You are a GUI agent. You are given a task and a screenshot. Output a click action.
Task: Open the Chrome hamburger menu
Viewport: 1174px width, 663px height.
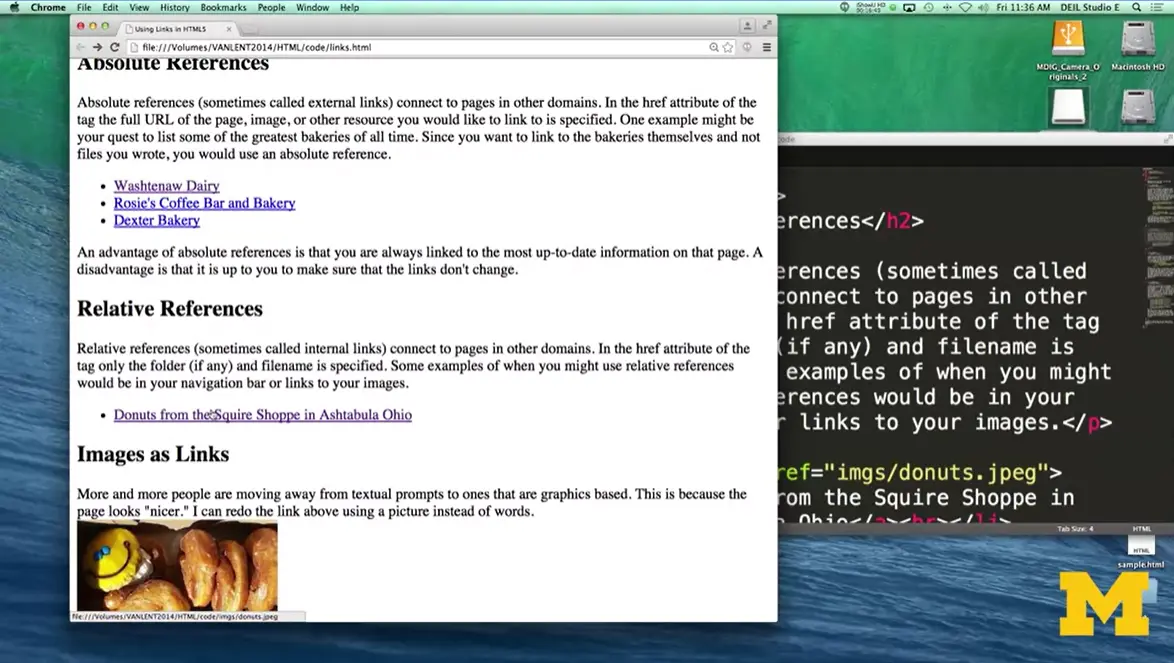click(767, 47)
